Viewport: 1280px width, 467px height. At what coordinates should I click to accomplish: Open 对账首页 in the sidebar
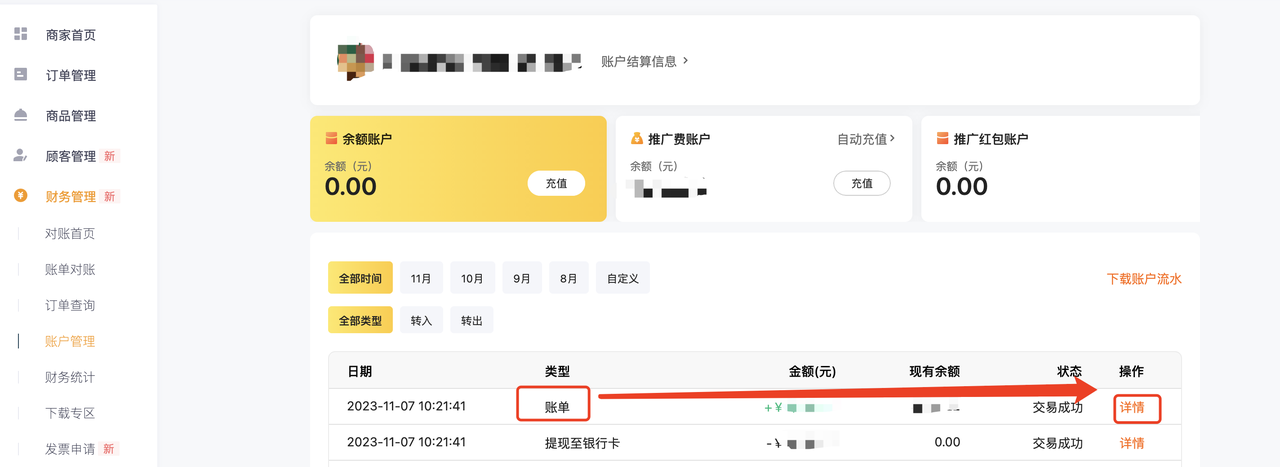point(70,234)
